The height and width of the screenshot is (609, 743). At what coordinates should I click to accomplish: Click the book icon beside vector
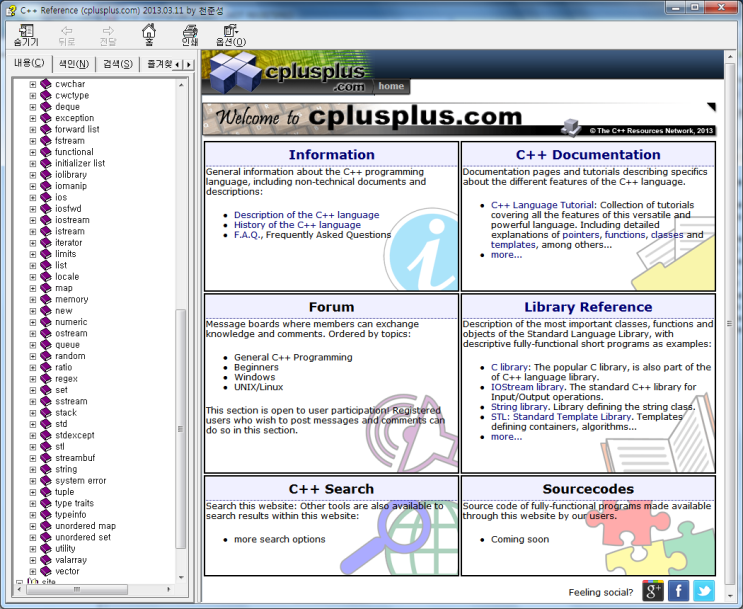pos(45,571)
